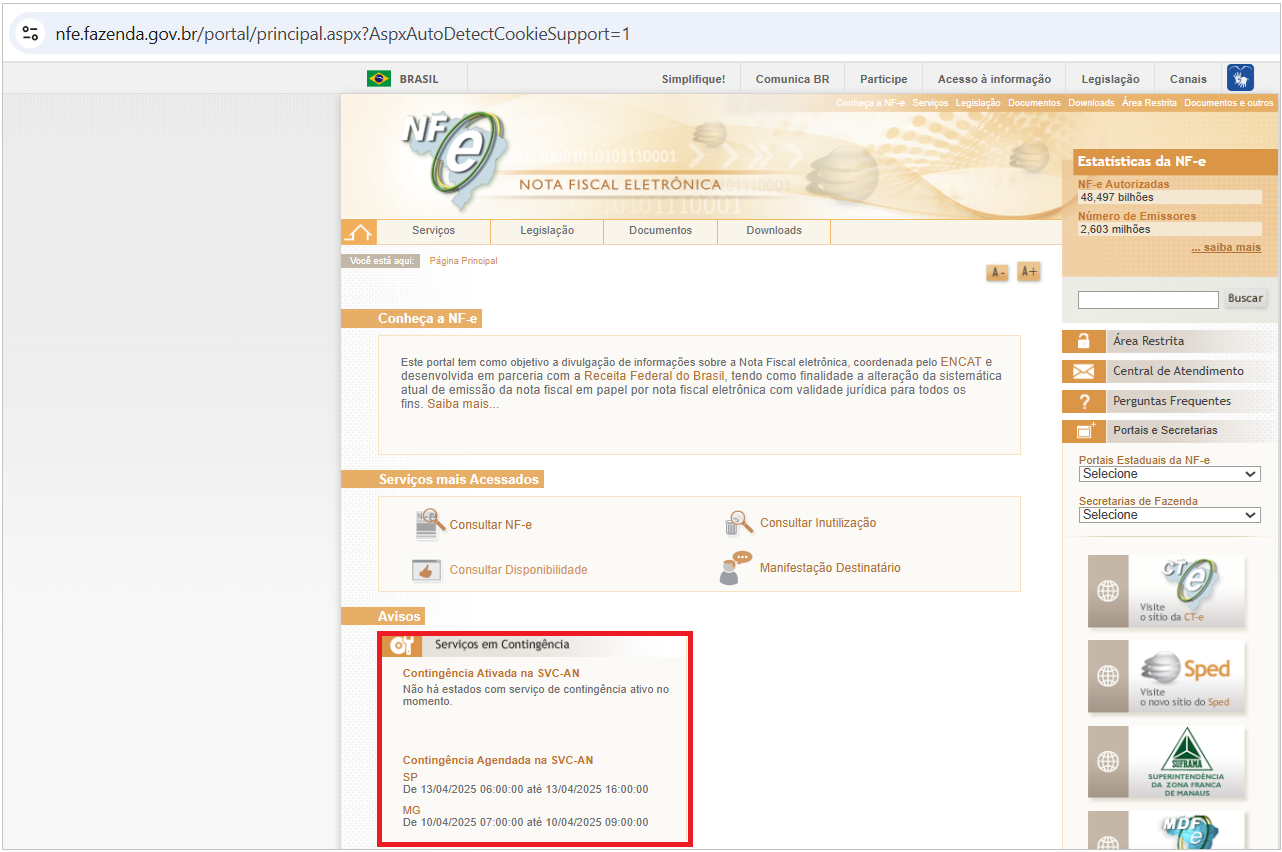Viewport: 1282px width, 852px height.
Task: Open the Serviços menu tab
Action: [x=433, y=231]
